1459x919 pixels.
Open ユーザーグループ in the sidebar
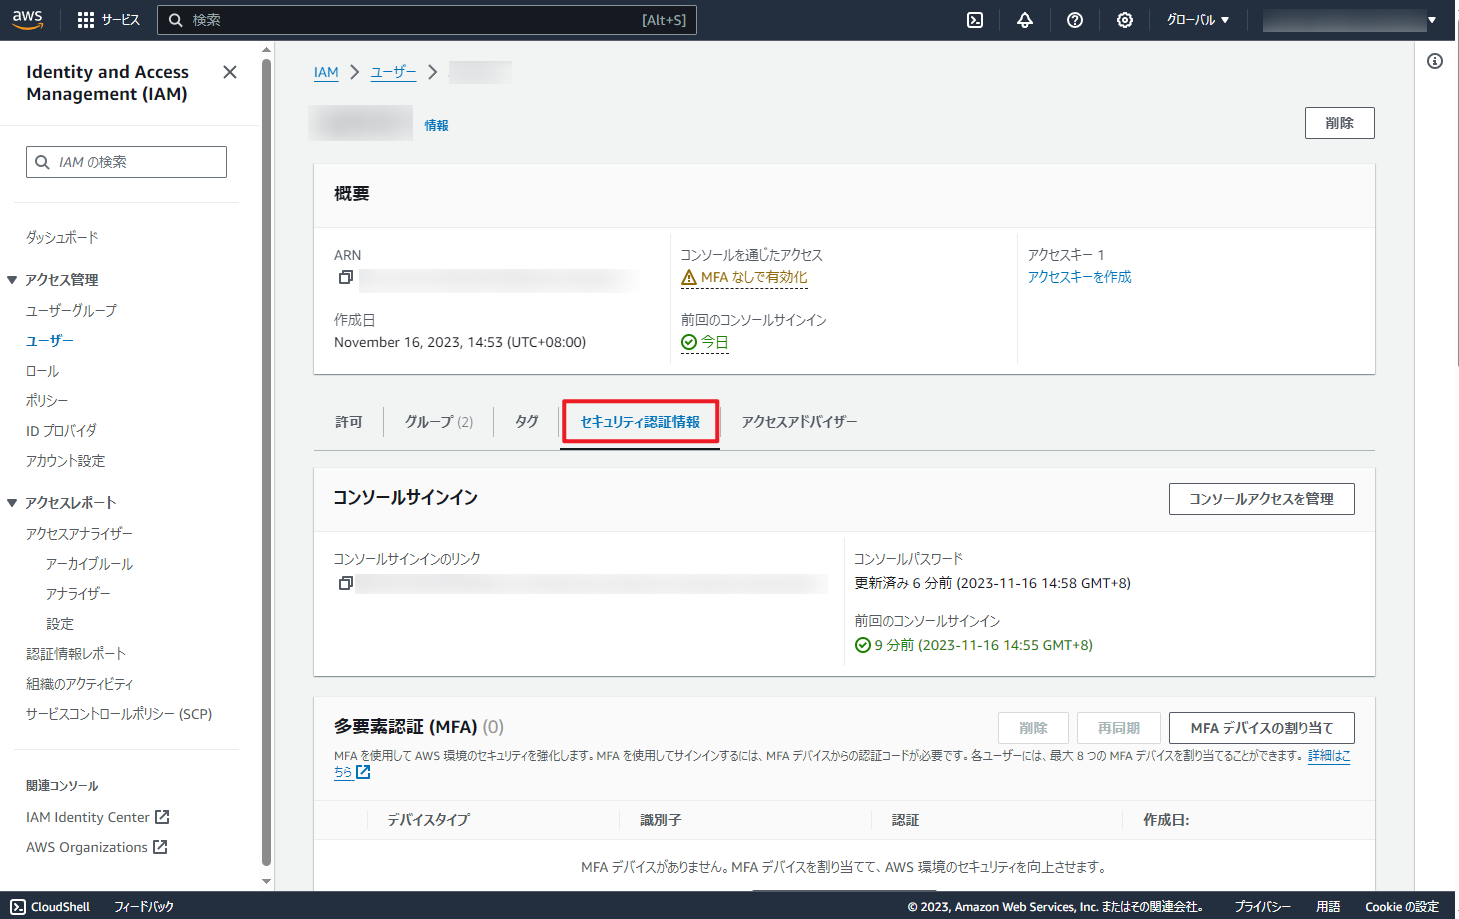[71, 311]
